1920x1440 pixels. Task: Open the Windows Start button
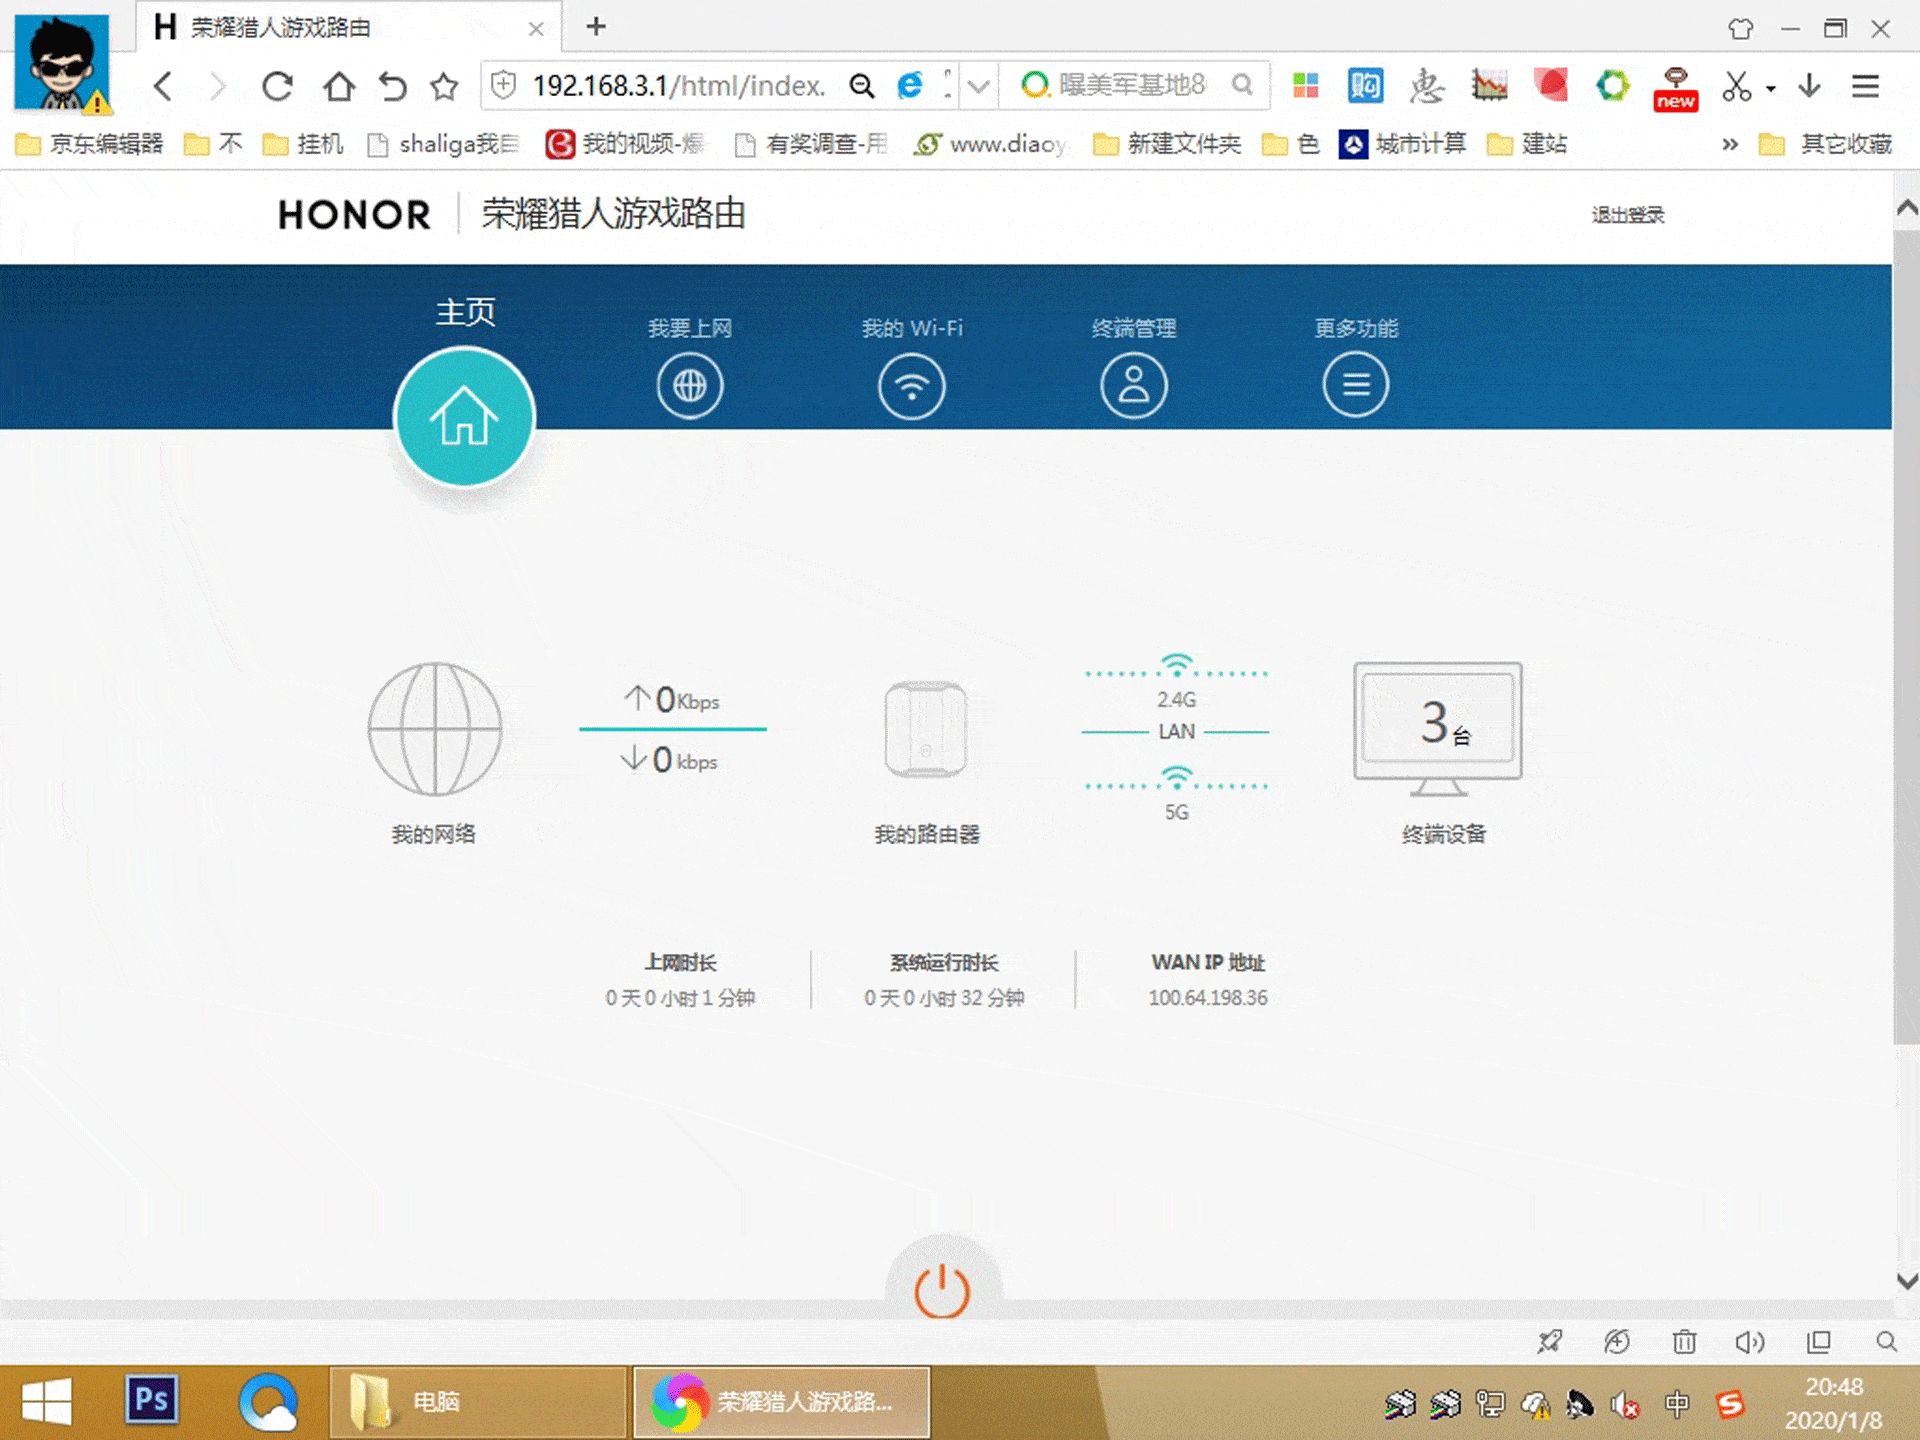click(46, 1402)
